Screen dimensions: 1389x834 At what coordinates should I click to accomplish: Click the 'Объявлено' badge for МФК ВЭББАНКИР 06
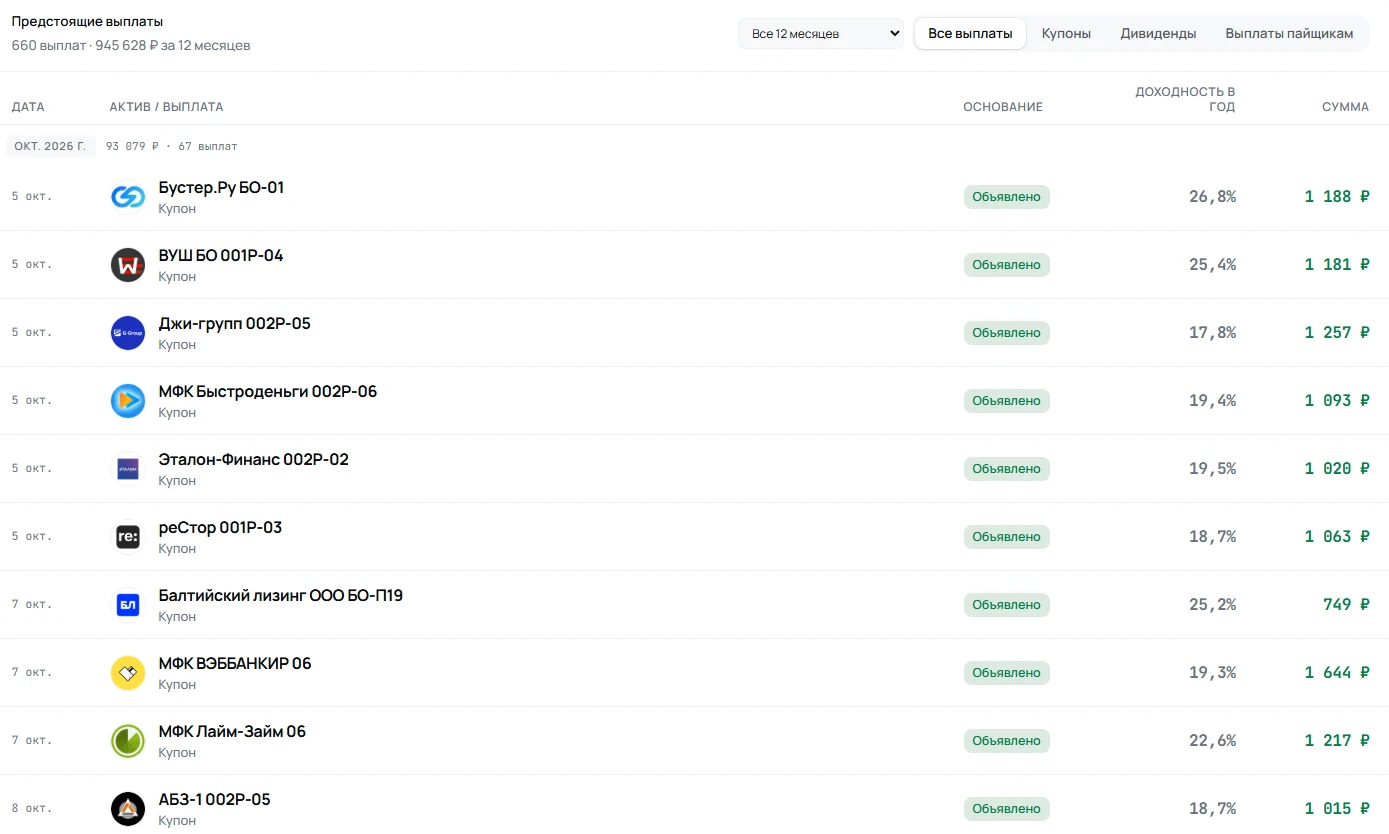(1007, 673)
